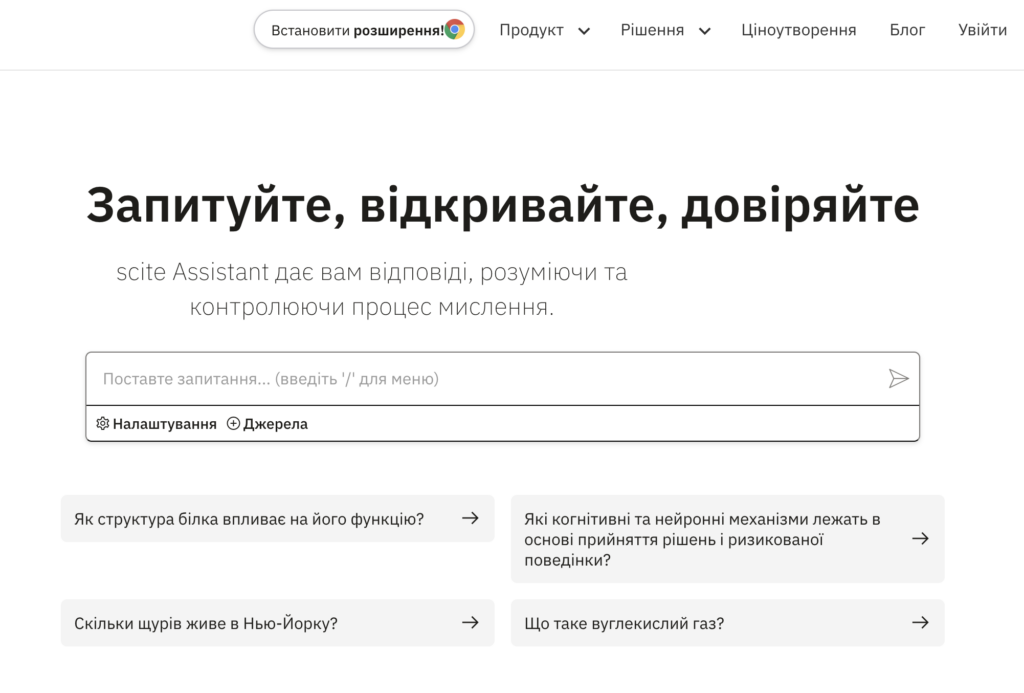The height and width of the screenshot is (693, 1024).
Task: Open the Рішення menu
Action: point(652,30)
